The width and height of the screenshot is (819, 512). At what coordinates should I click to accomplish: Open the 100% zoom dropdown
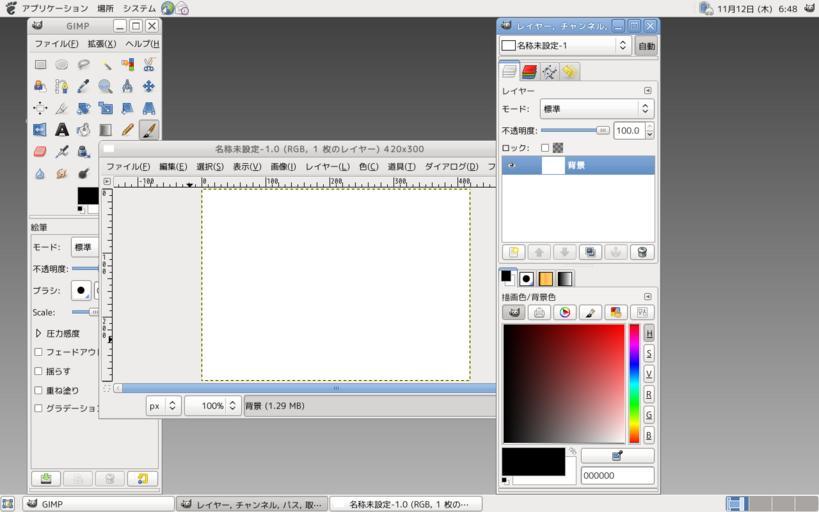pyautogui.click(x=233, y=406)
